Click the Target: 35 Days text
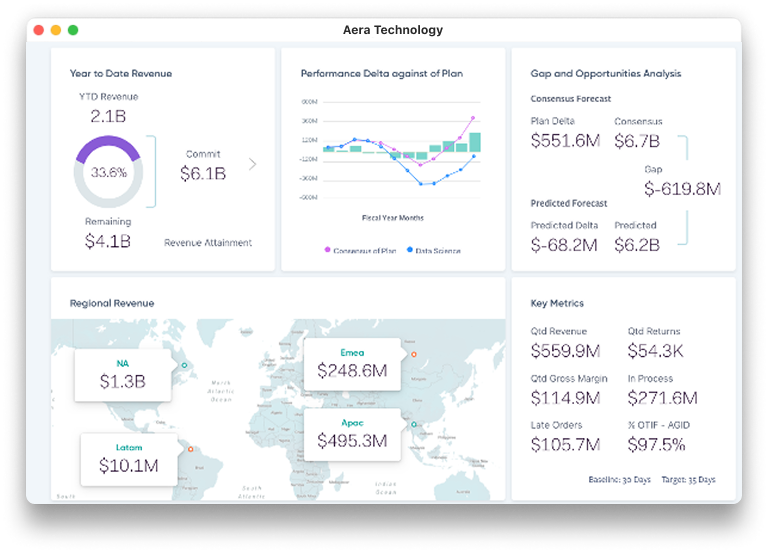Screen dimensions: 768x552 [x=688, y=480]
